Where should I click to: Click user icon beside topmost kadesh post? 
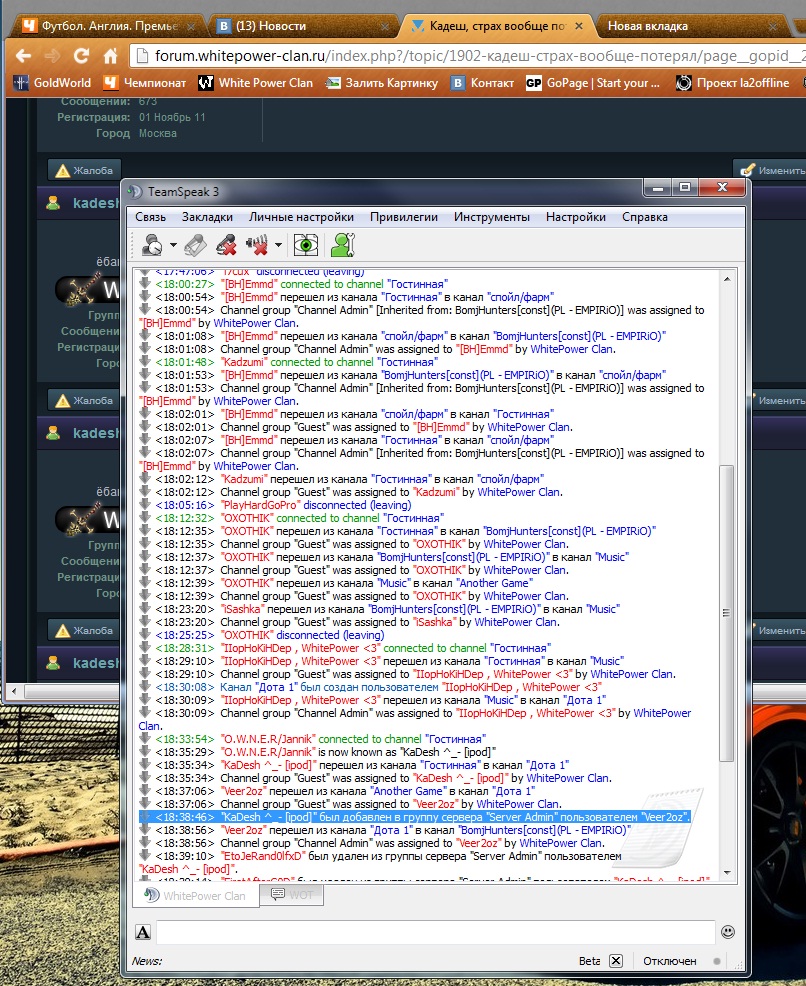click(x=53, y=203)
